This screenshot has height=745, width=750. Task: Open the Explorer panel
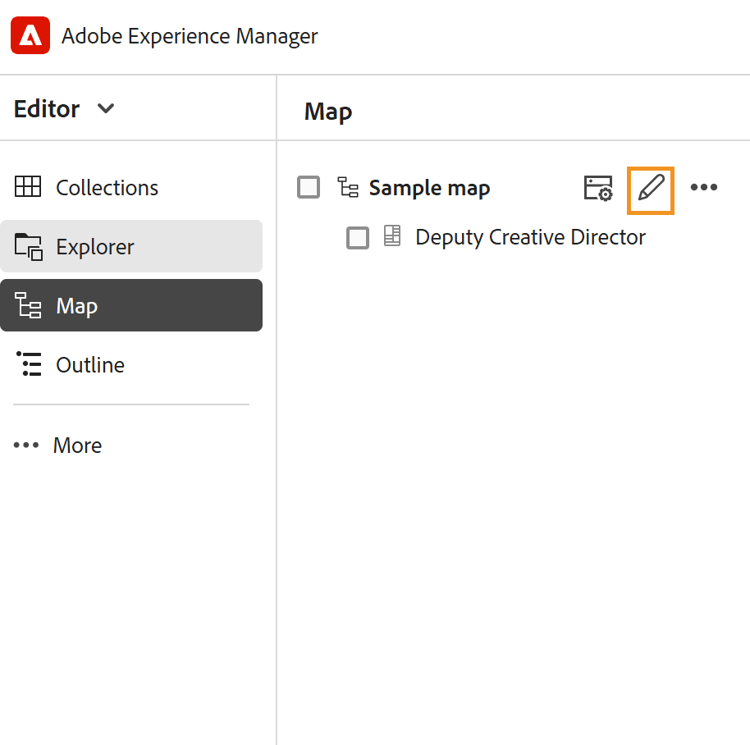[95, 247]
